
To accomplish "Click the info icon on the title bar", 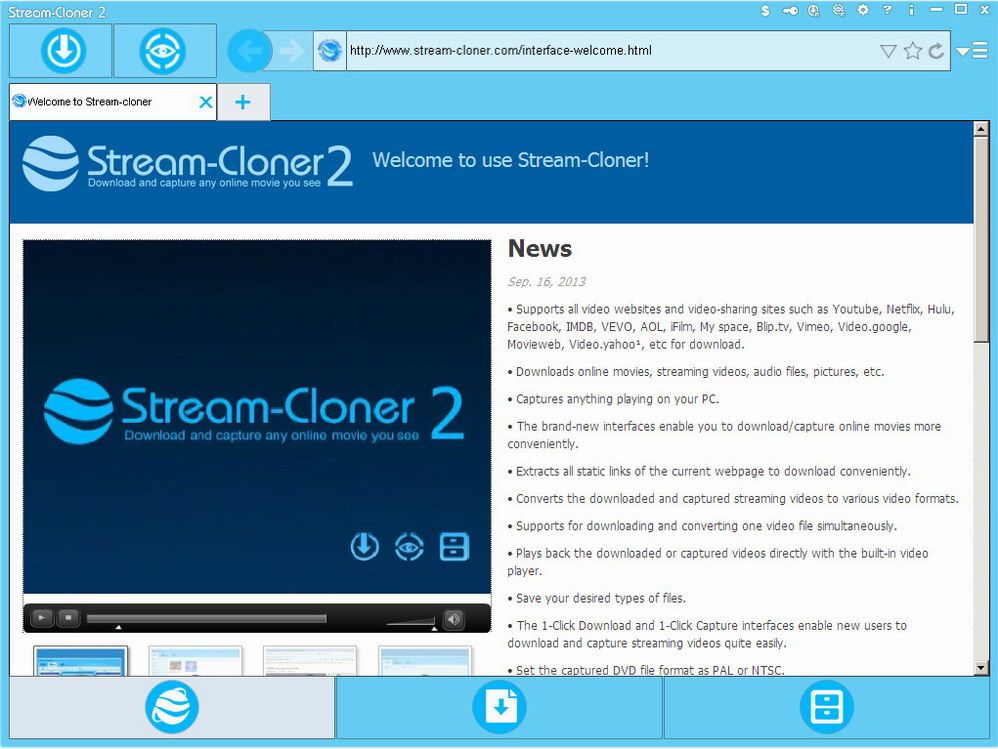I will click(x=911, y=10).
